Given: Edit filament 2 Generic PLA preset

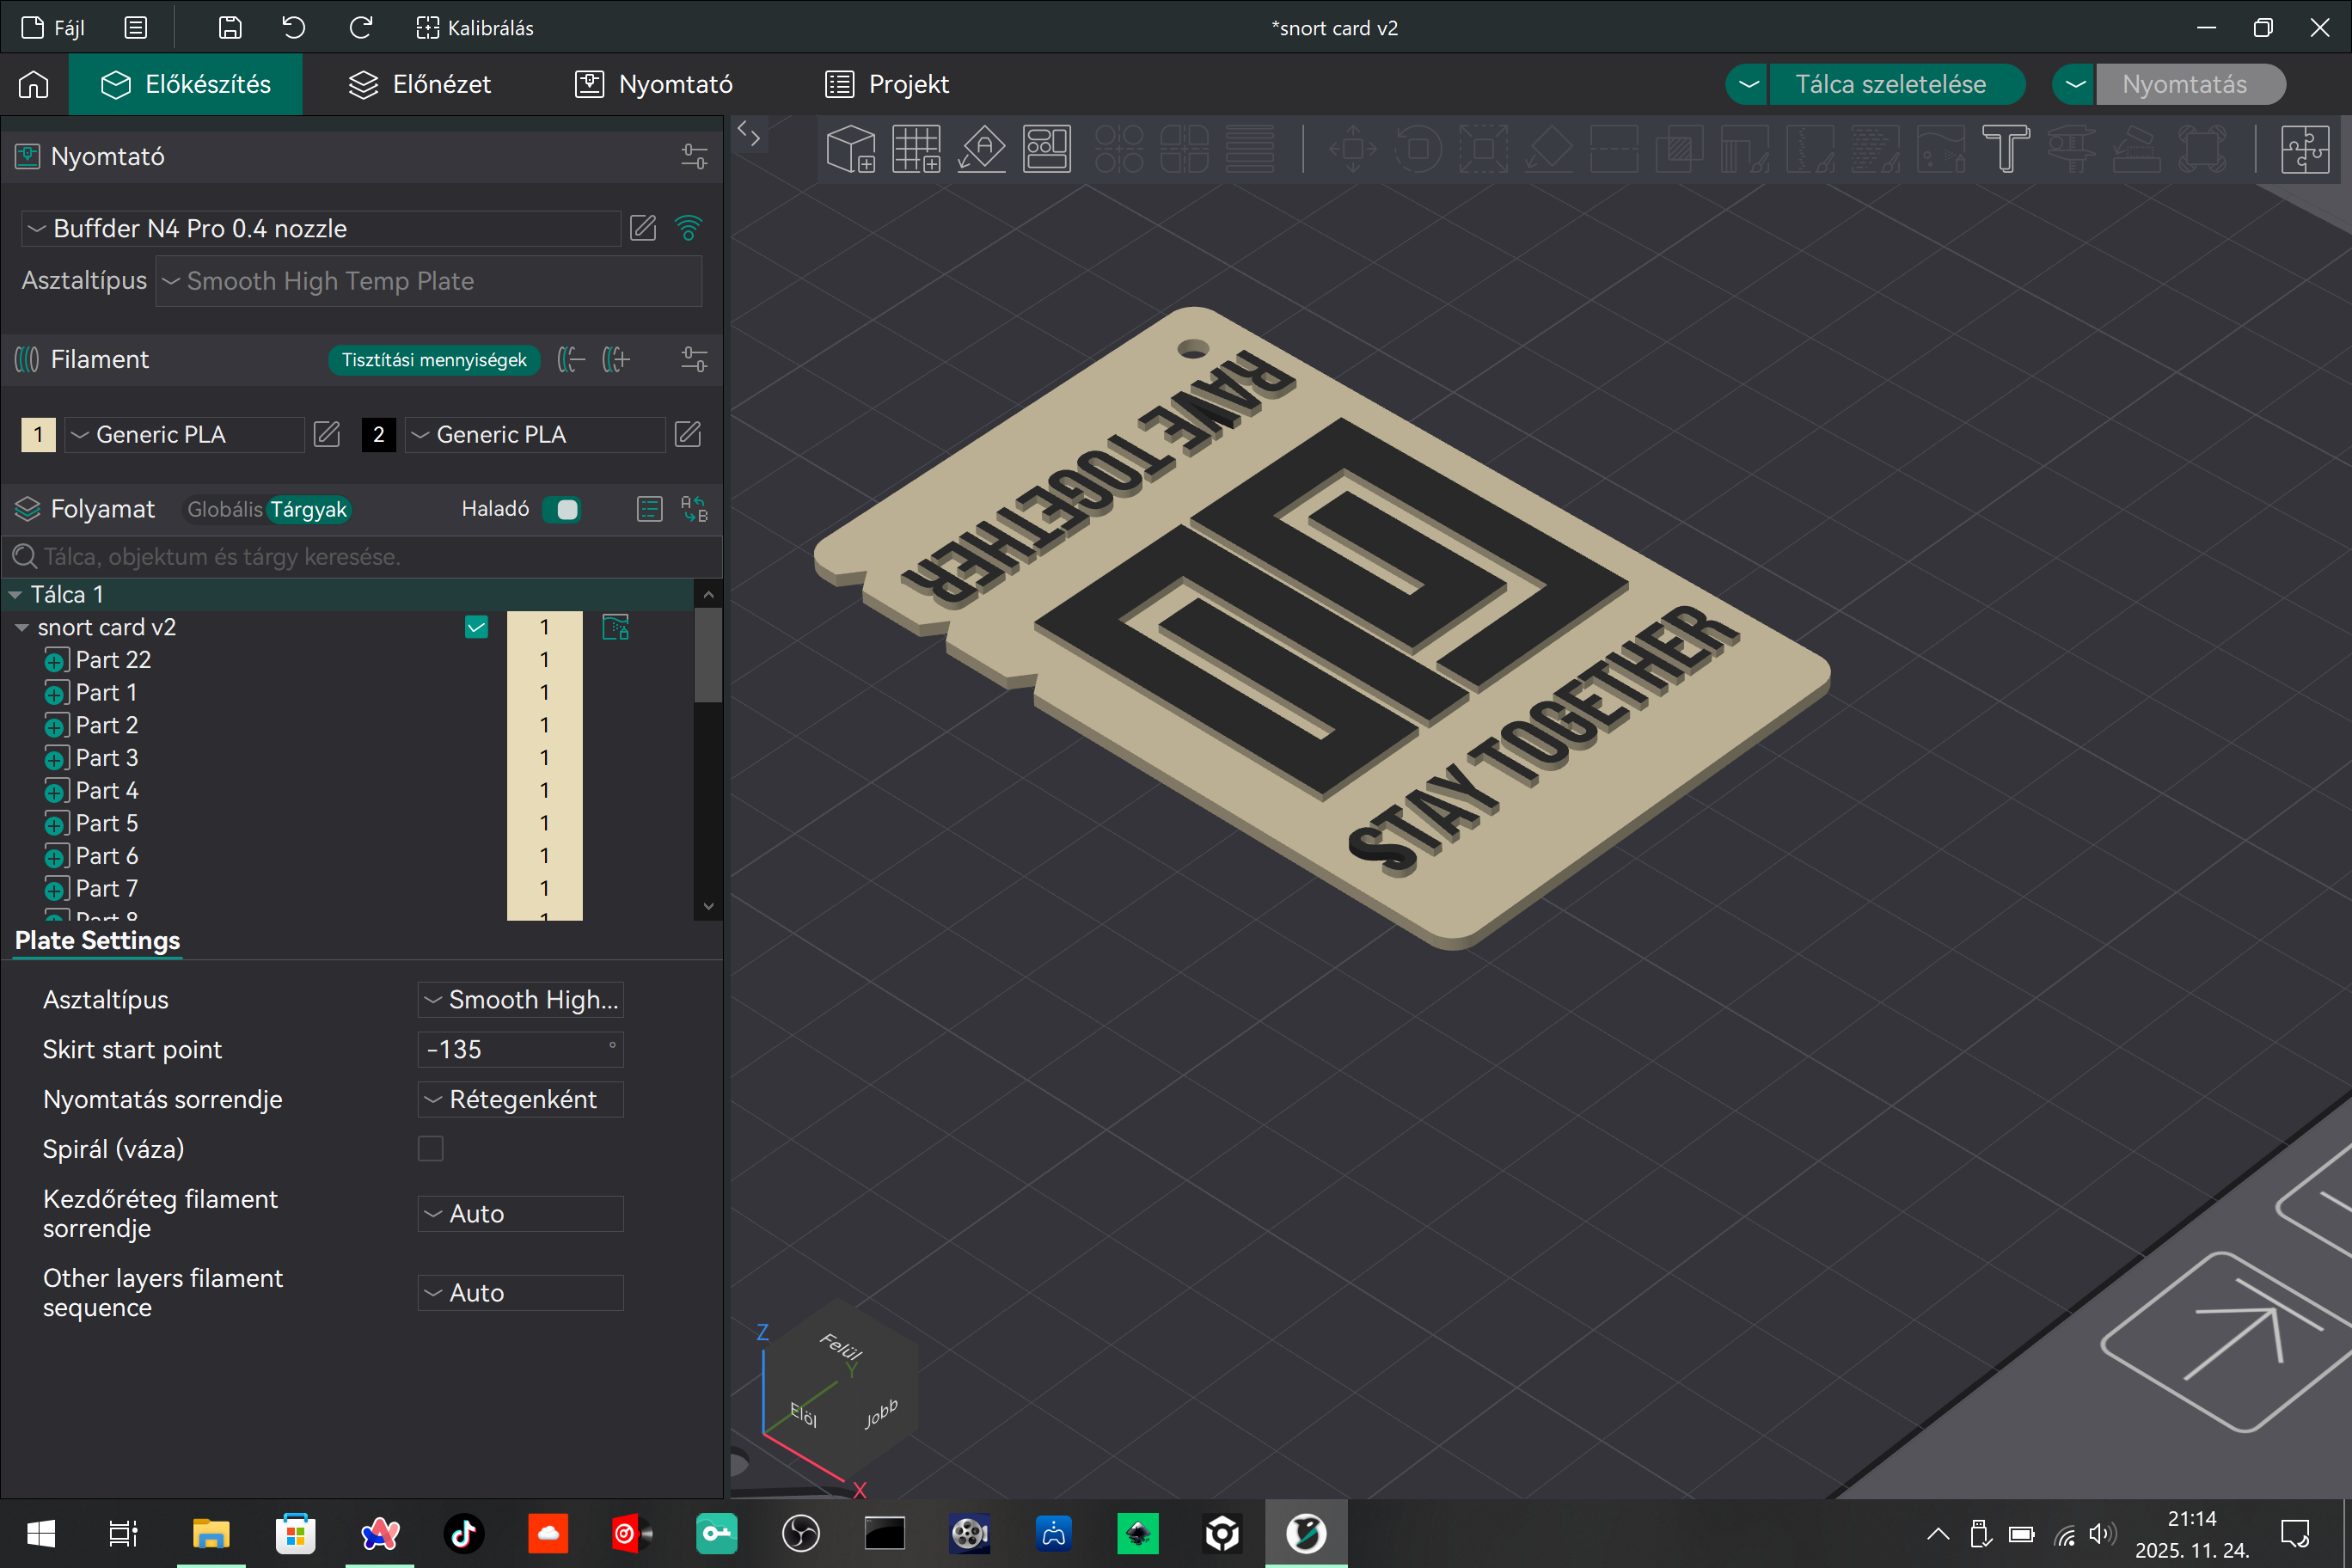Looking at the screenshot, I should [688, 434].
